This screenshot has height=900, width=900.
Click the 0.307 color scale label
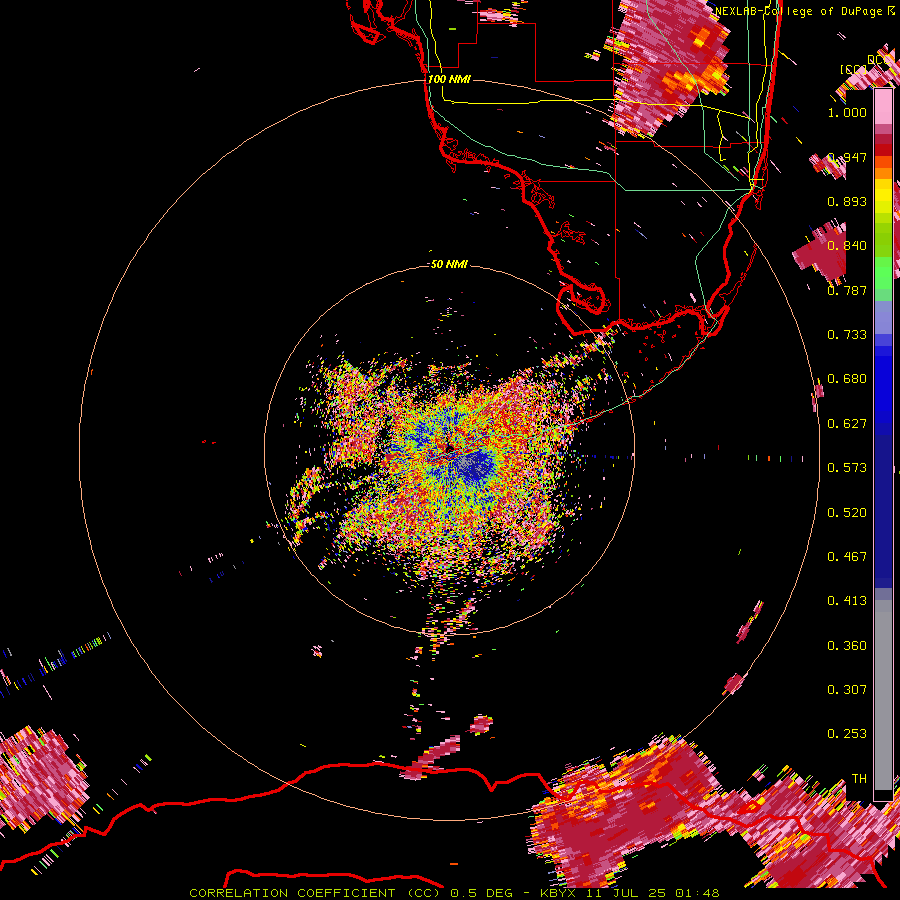(x=847, y=690)
